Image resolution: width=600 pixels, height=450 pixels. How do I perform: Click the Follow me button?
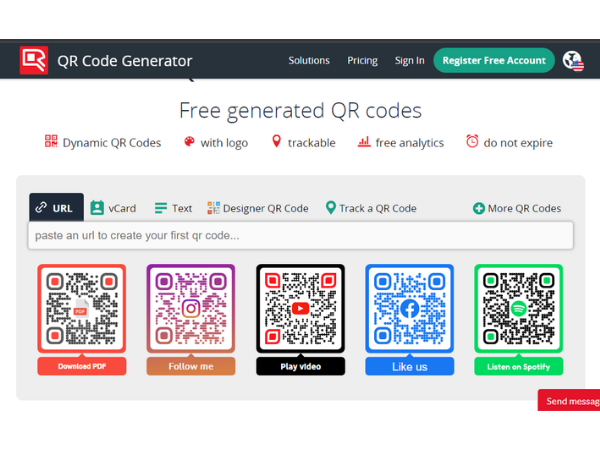coord(191,366)
